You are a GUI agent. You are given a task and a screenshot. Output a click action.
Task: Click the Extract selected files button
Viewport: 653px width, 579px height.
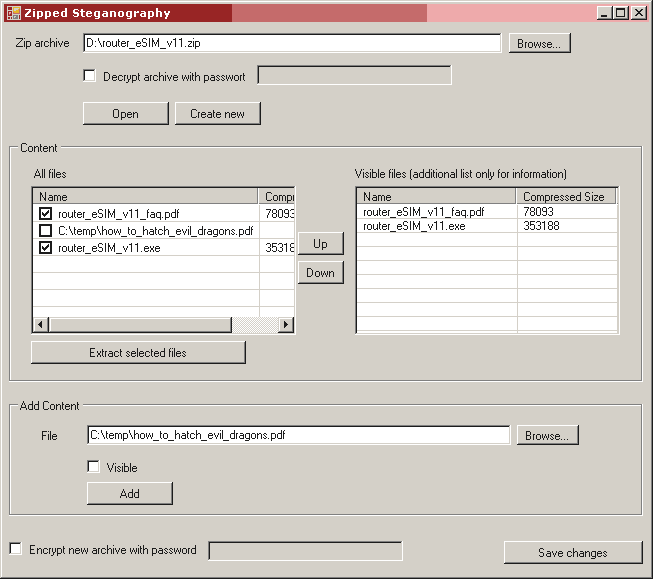tap(138, 353)
